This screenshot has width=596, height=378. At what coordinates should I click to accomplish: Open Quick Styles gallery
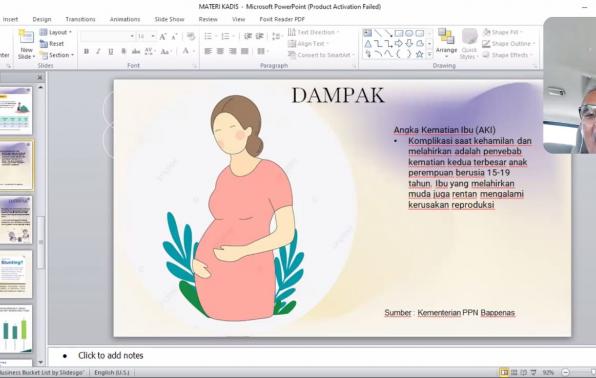tap(469, 44)
